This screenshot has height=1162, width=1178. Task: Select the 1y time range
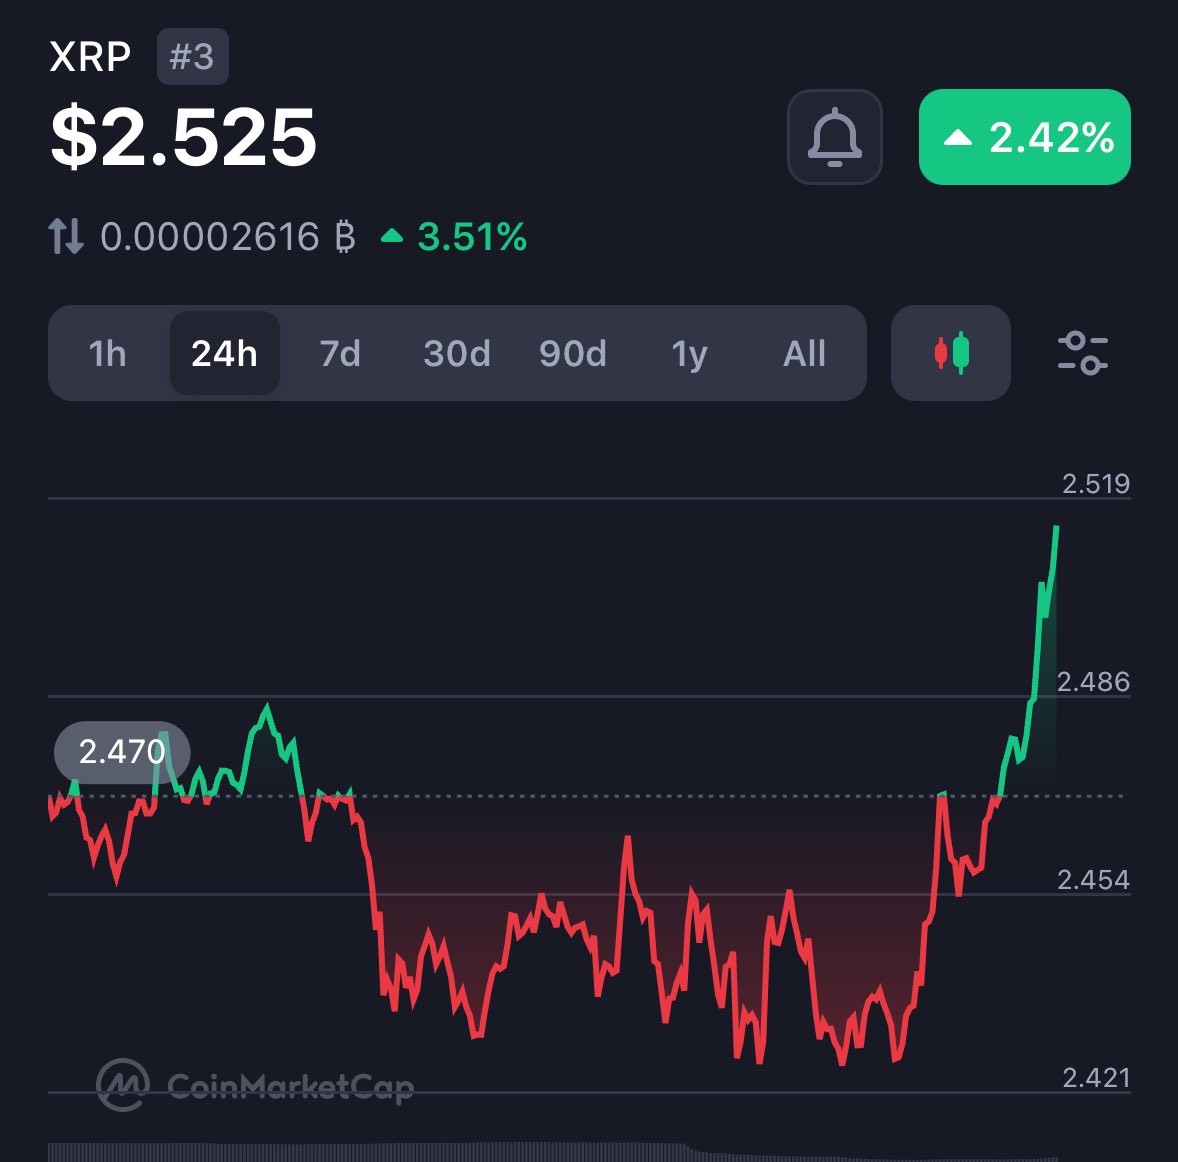pyautogui.click(x=689, y=353)
